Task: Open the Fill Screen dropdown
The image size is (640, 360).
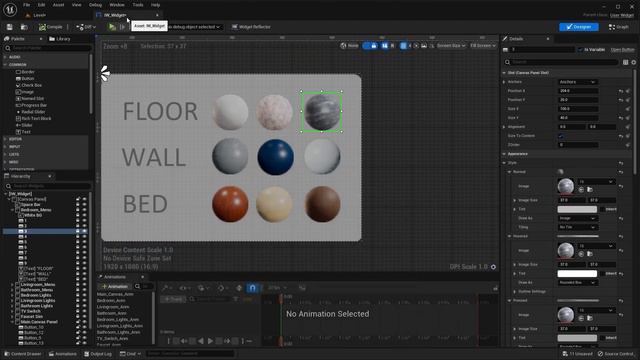Action: click(483, 46)
